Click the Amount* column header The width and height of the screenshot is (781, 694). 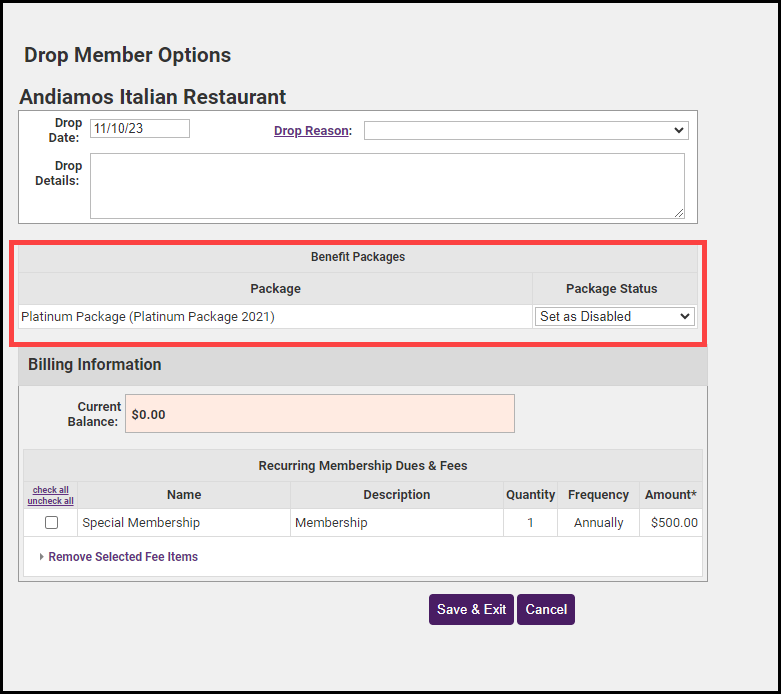click(x=670, y=495)
